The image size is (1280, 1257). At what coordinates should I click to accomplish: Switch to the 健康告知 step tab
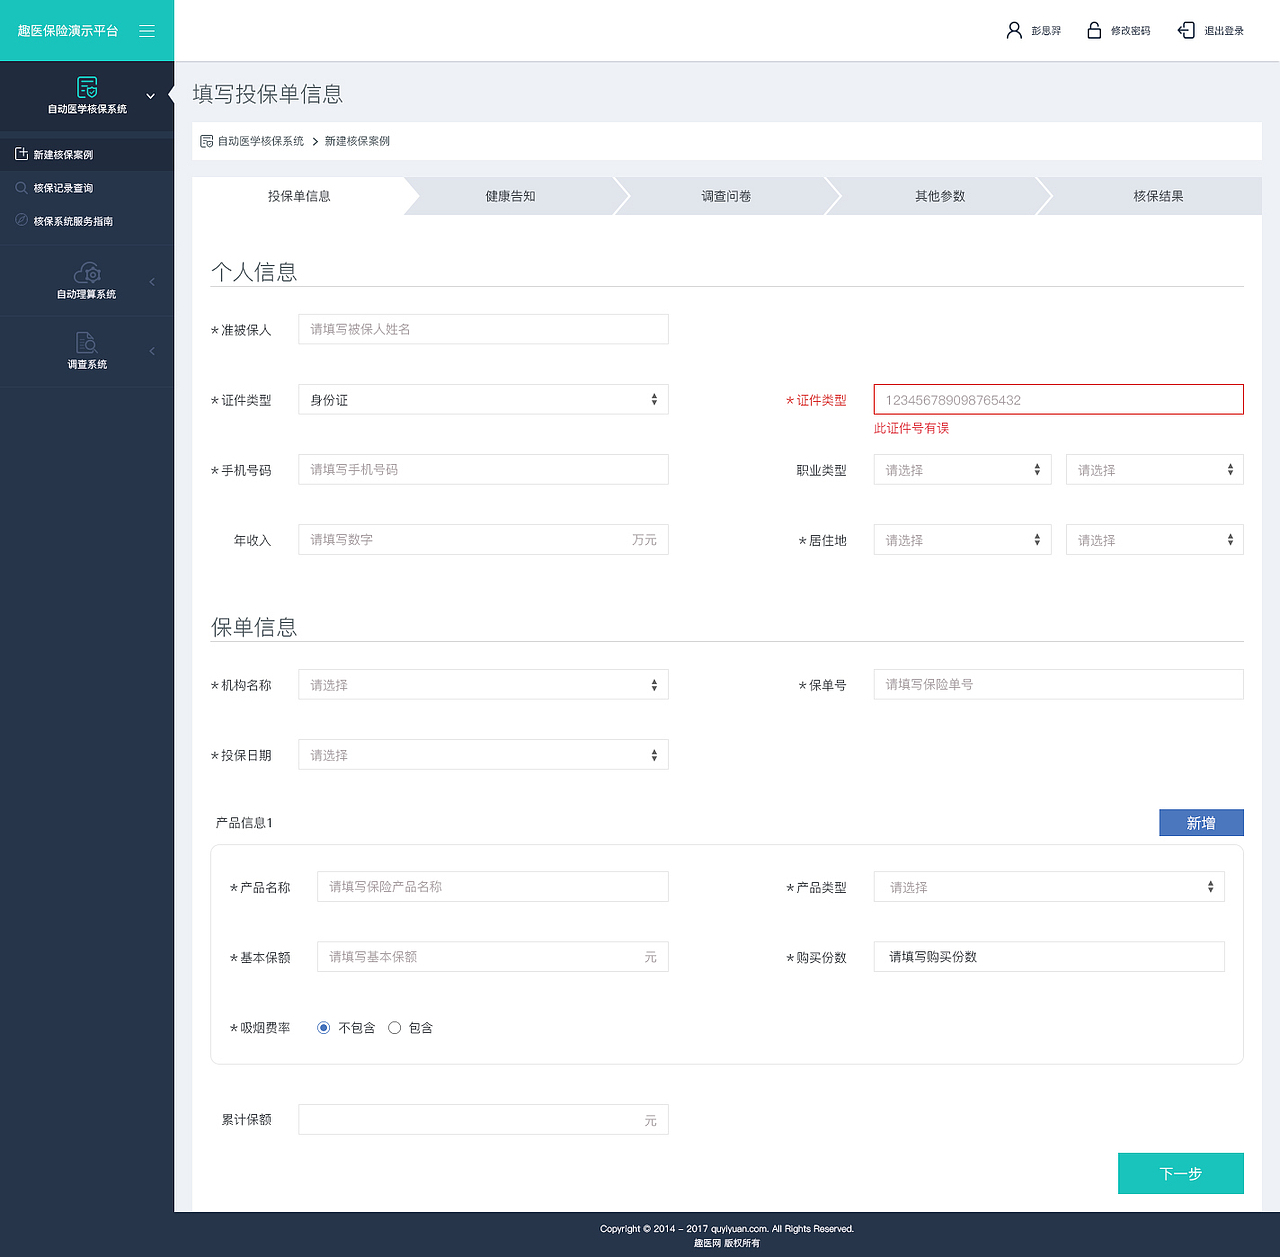pos(510,196)
